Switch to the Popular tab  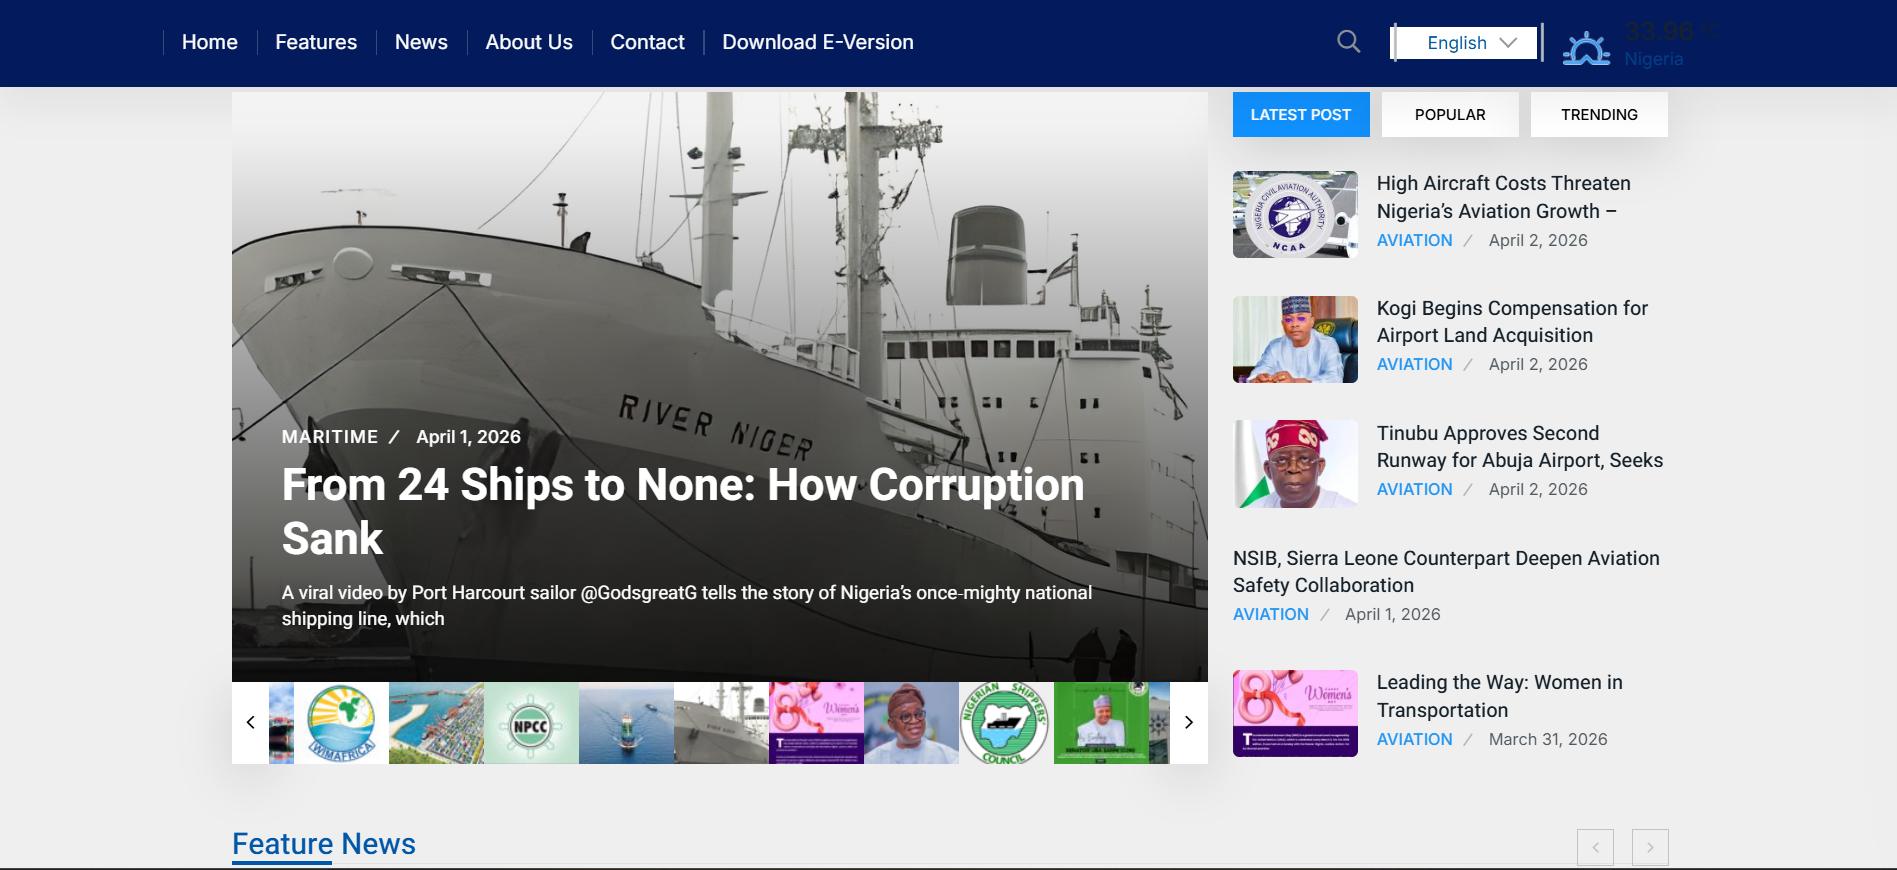click(x=1449, y=115)
